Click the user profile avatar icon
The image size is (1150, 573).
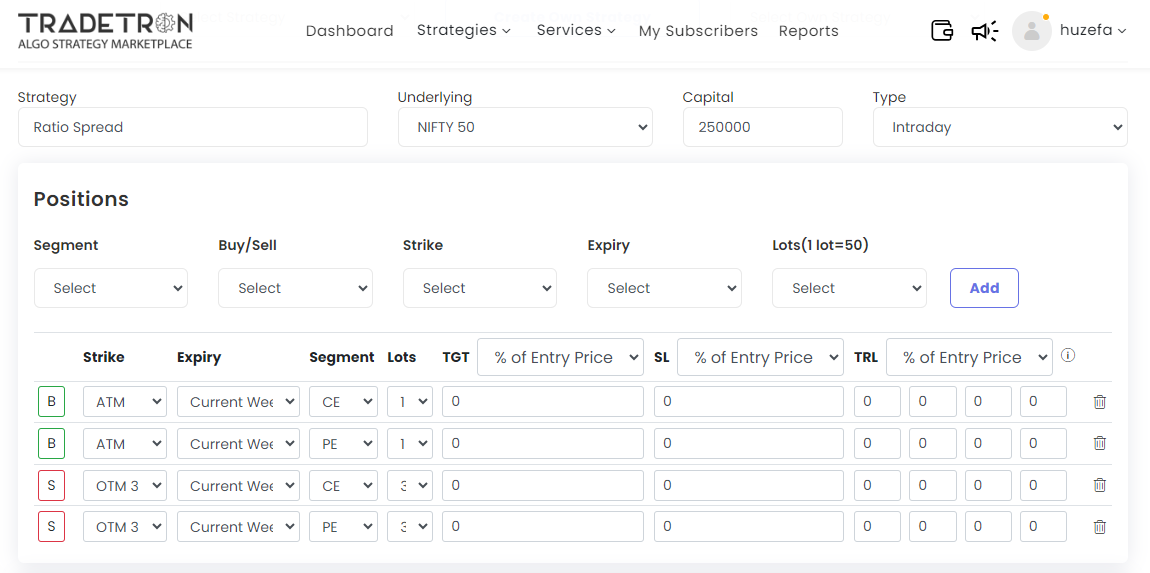click(x=1031, y=31)
